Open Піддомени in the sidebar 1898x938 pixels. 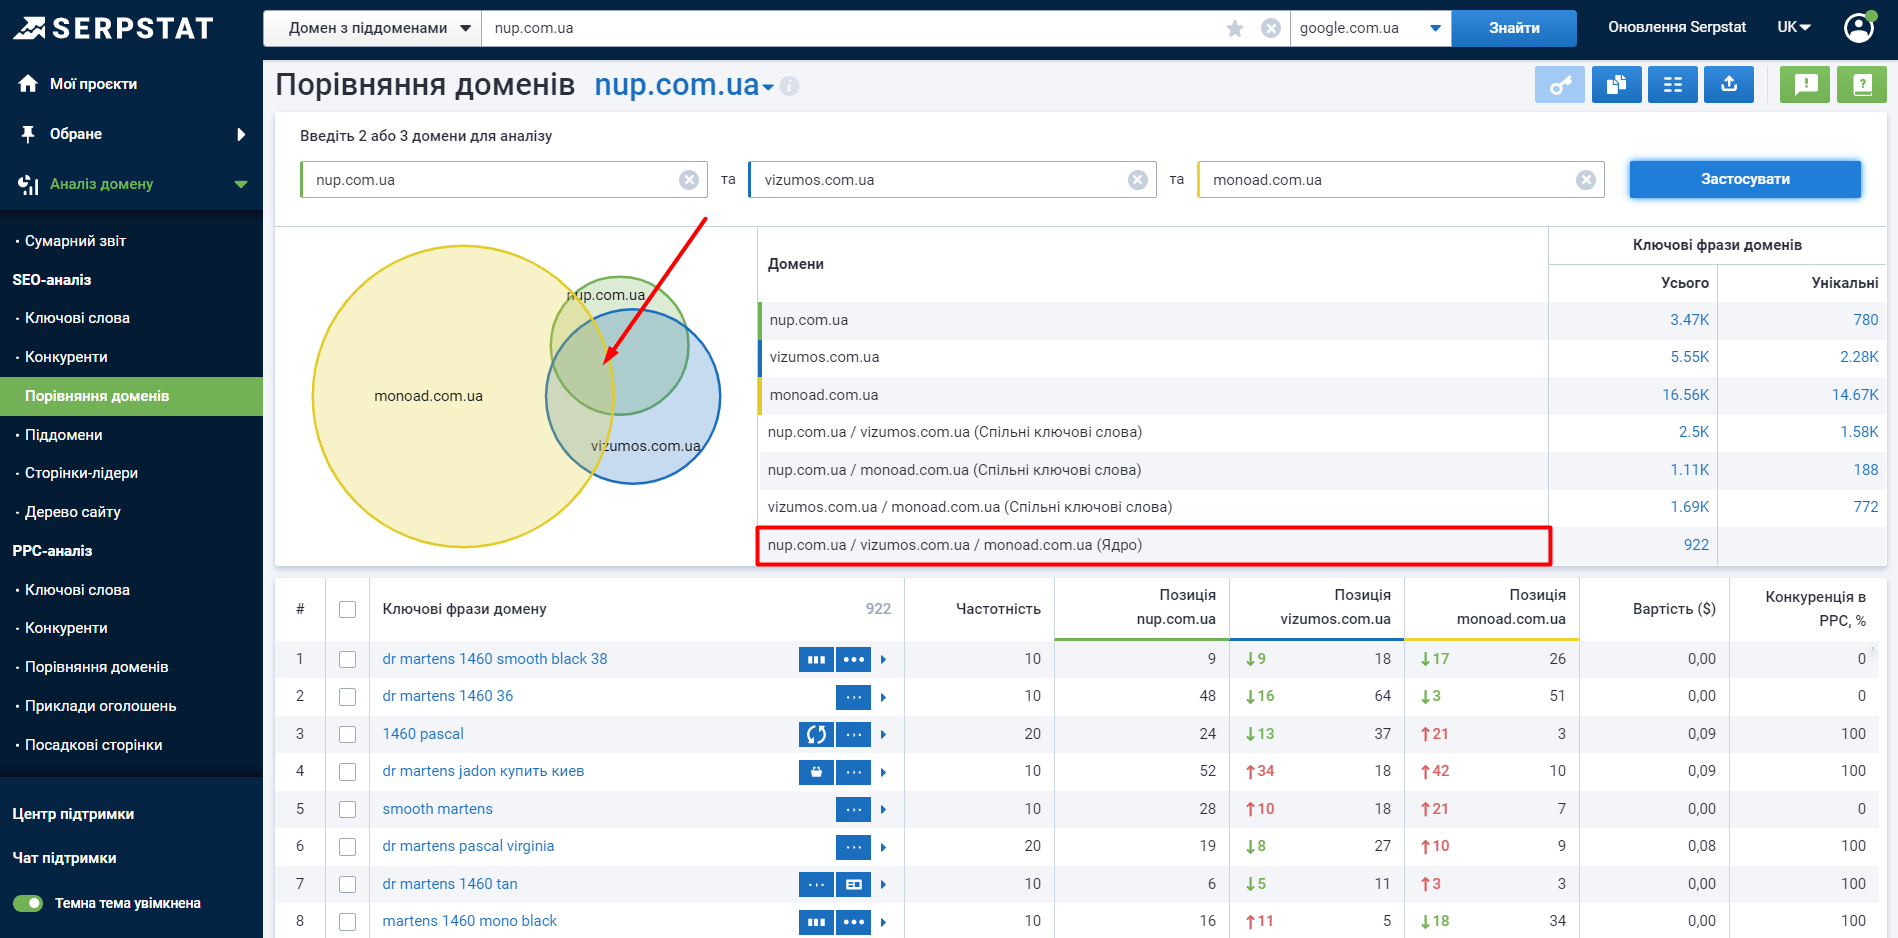(64, 435)
